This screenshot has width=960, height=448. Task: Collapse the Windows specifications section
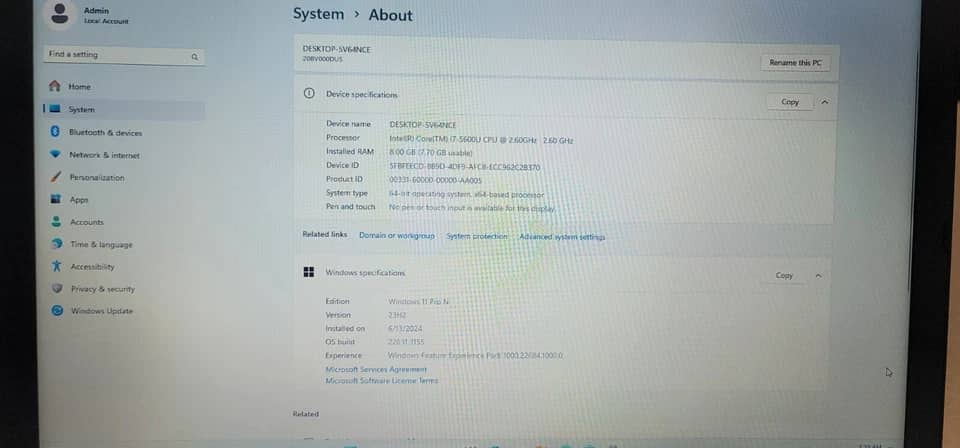pos(819,276)
